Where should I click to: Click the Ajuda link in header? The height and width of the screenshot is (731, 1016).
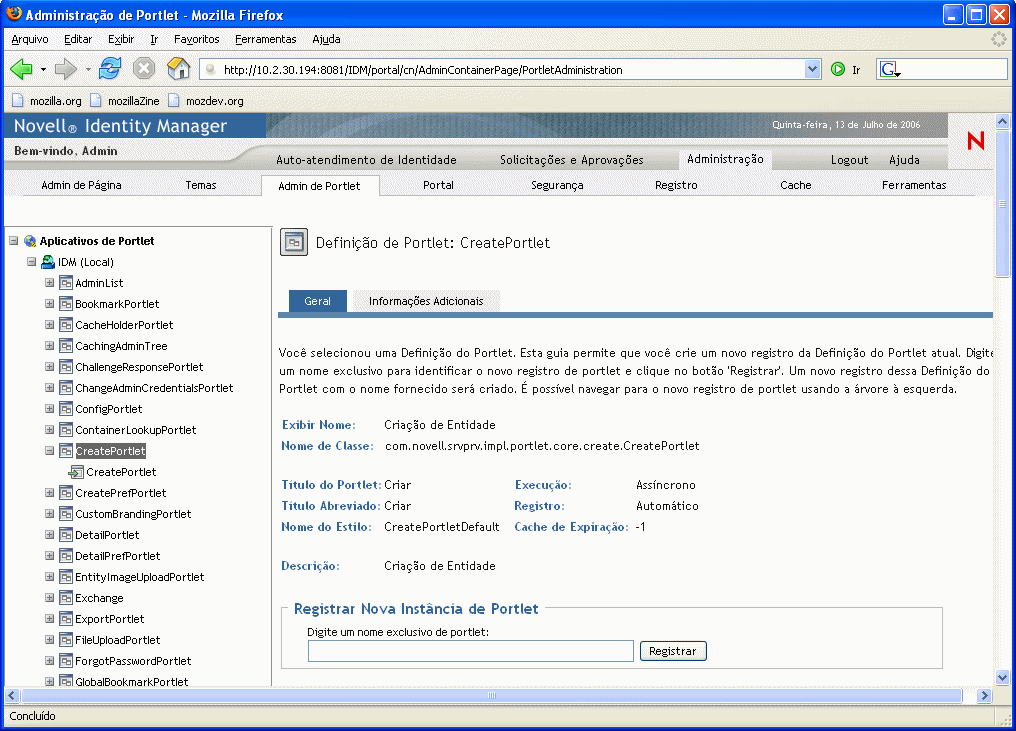(x=904, y=159)
